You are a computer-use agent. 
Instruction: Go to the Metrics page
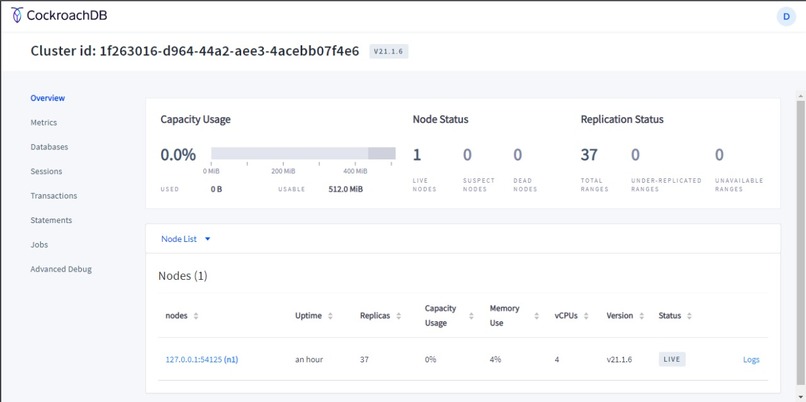[44, 122]
